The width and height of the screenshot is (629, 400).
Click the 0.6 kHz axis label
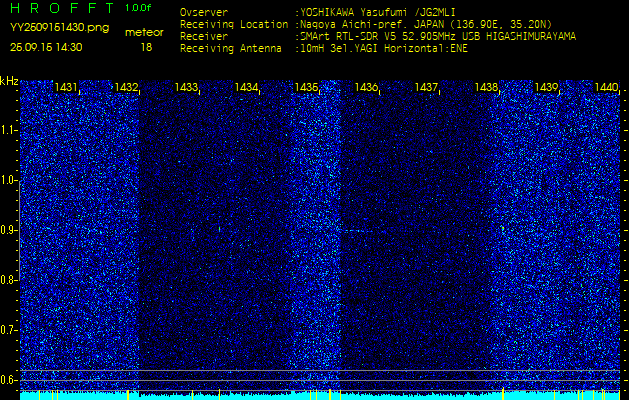pos(8,380)
